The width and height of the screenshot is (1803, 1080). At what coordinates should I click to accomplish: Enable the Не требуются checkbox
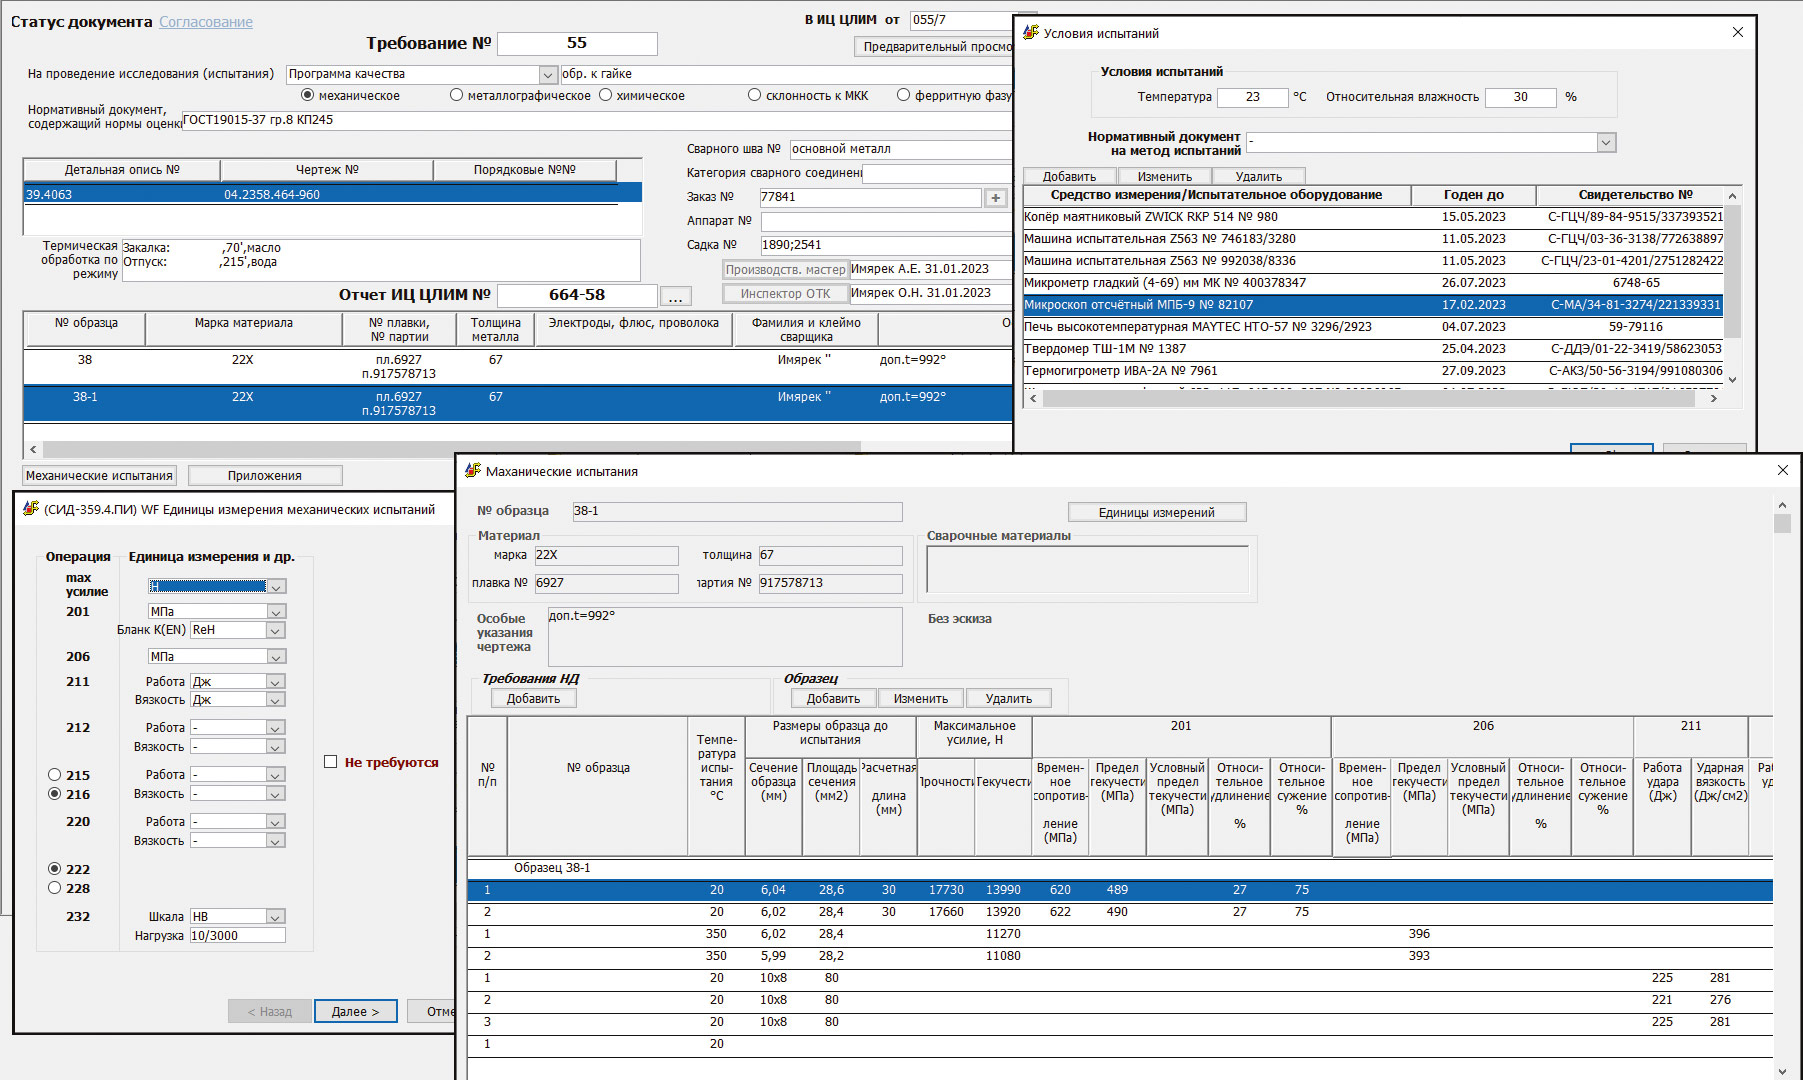tap(331, 762)
